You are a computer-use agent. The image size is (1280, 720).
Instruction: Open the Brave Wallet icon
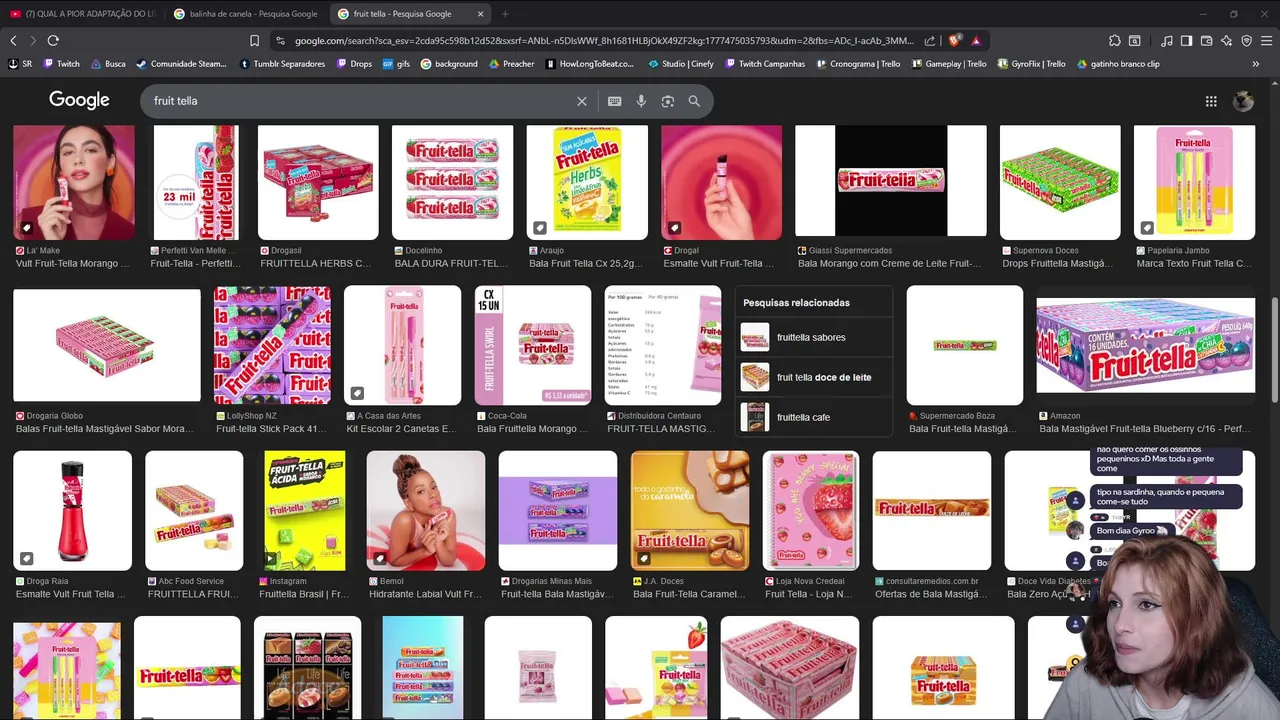[1206, 41]
